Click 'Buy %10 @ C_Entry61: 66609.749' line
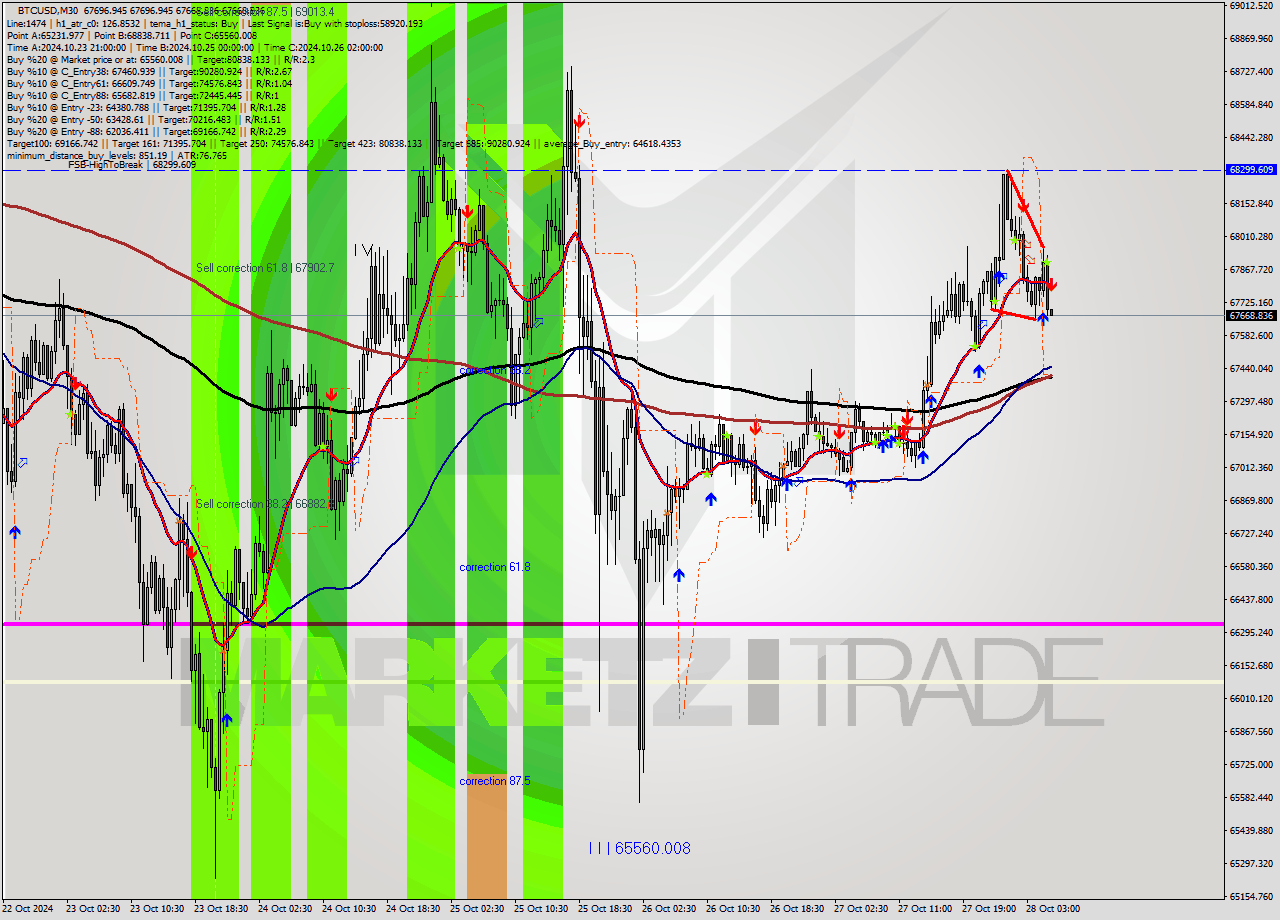This screenshot has width=1280, height=920. click(x=80, y=83)
